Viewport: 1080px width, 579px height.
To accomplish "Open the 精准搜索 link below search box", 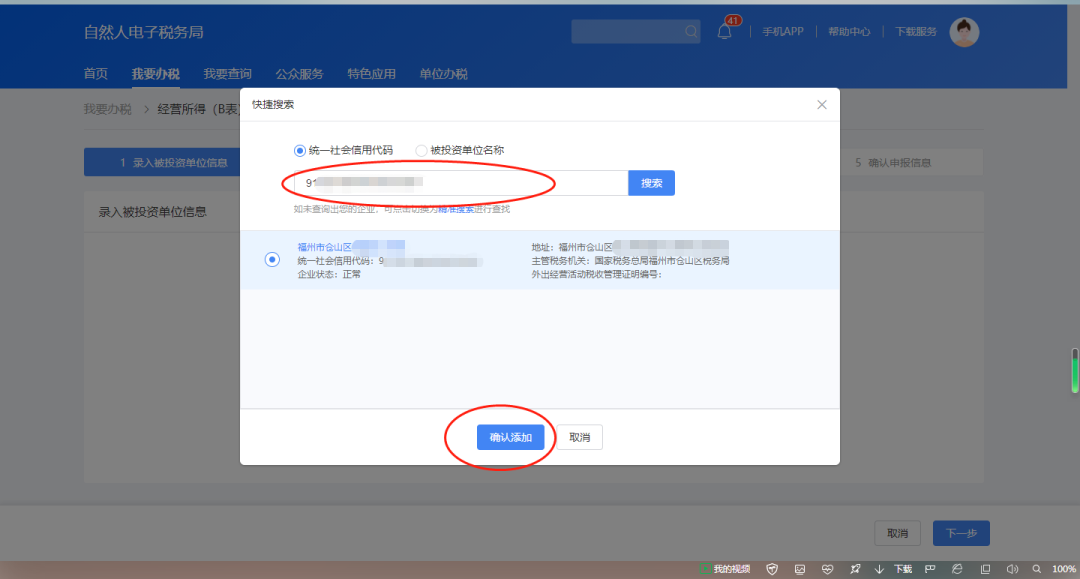I will (x=456, y=209).
